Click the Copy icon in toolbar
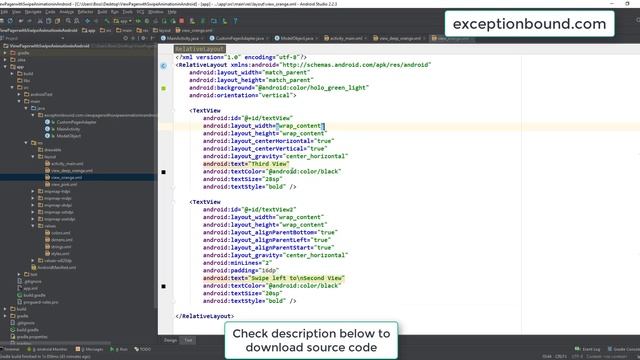The height and width of the screenshot is (360, 640). (49, 21)
